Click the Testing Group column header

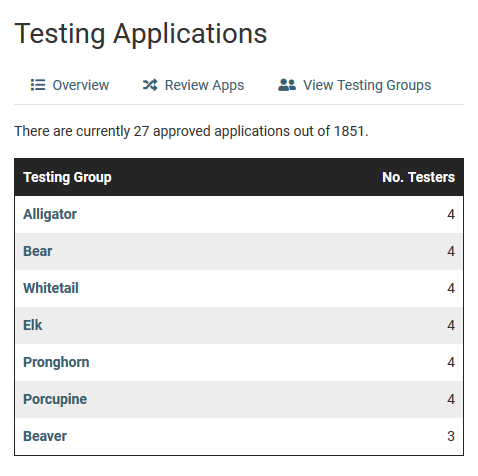click(x=67, y=177)
